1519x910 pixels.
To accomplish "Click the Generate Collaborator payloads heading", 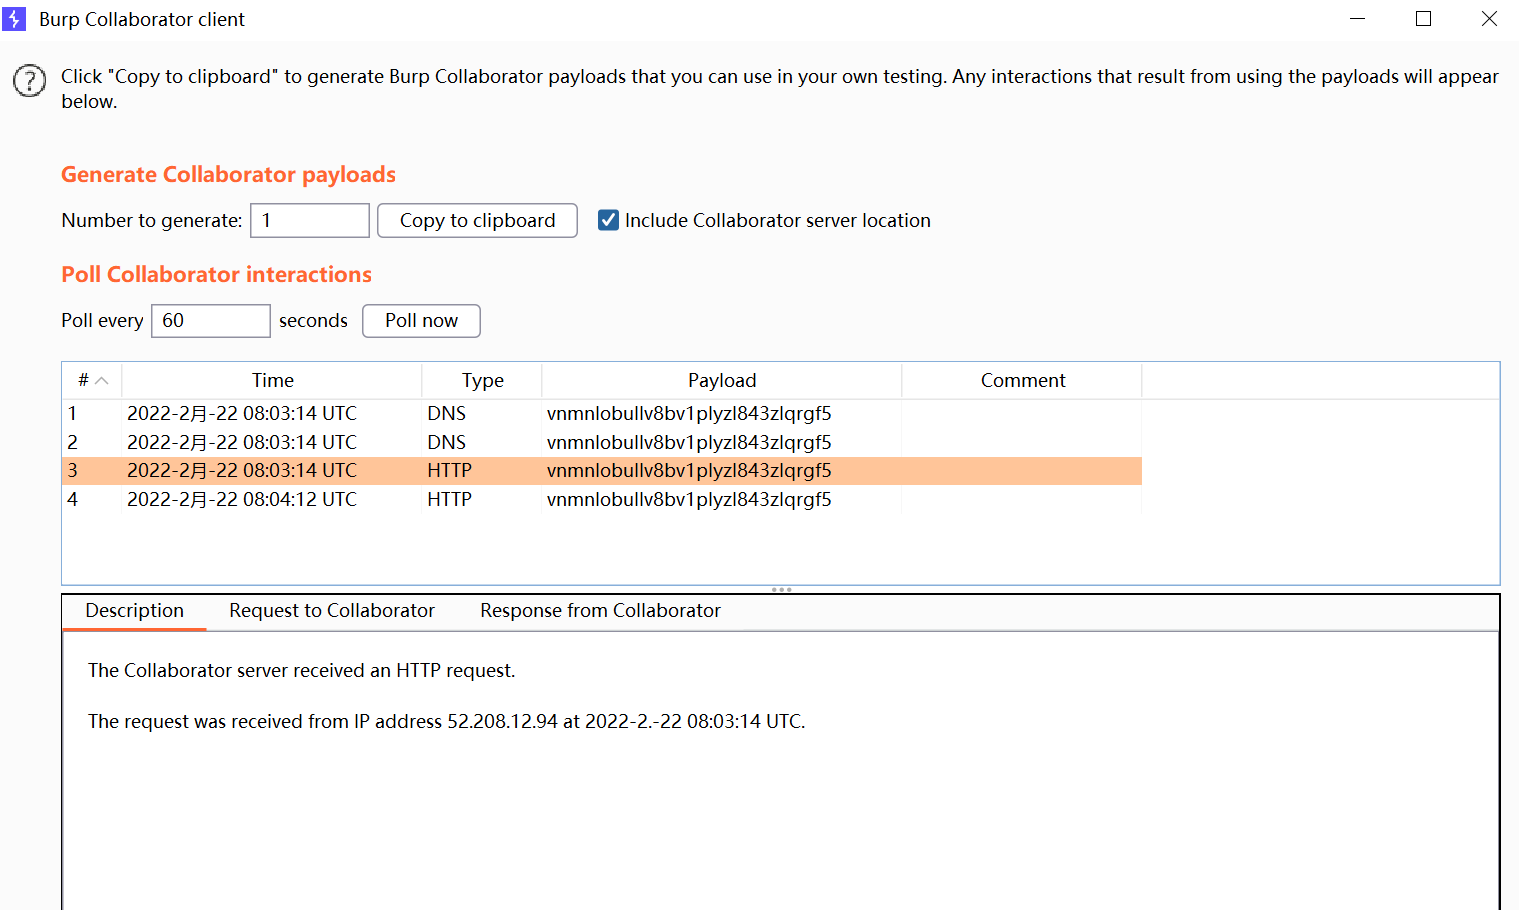I will 228,174.
